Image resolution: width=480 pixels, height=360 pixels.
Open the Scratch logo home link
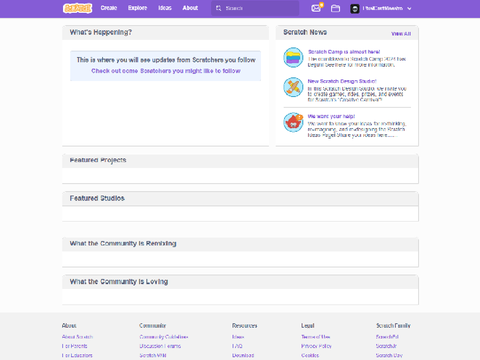click(77, 8)
